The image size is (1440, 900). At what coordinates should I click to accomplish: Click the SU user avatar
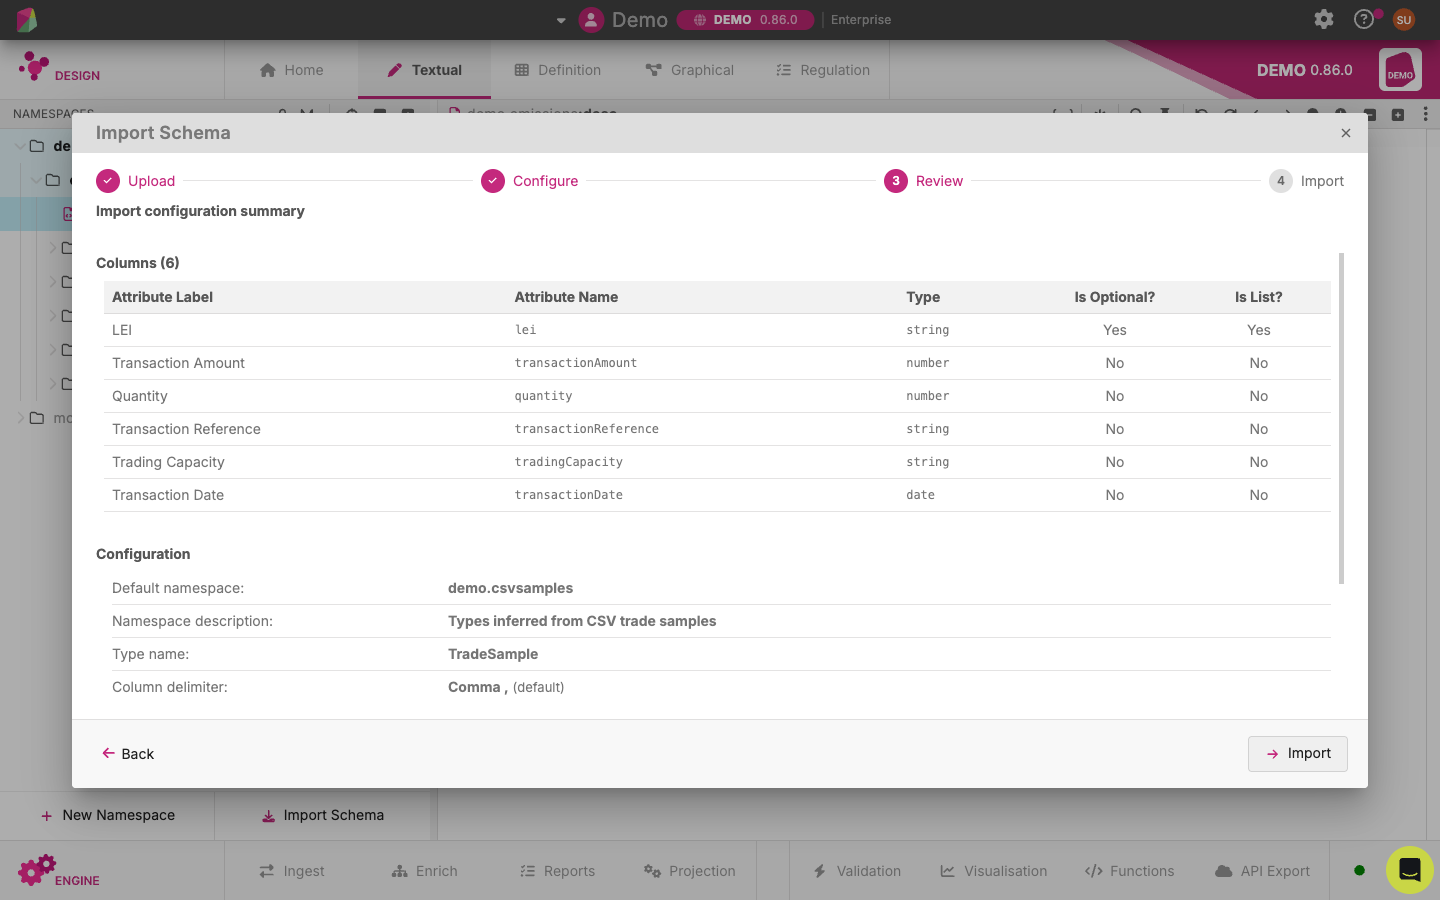(x=1404, y=19)
